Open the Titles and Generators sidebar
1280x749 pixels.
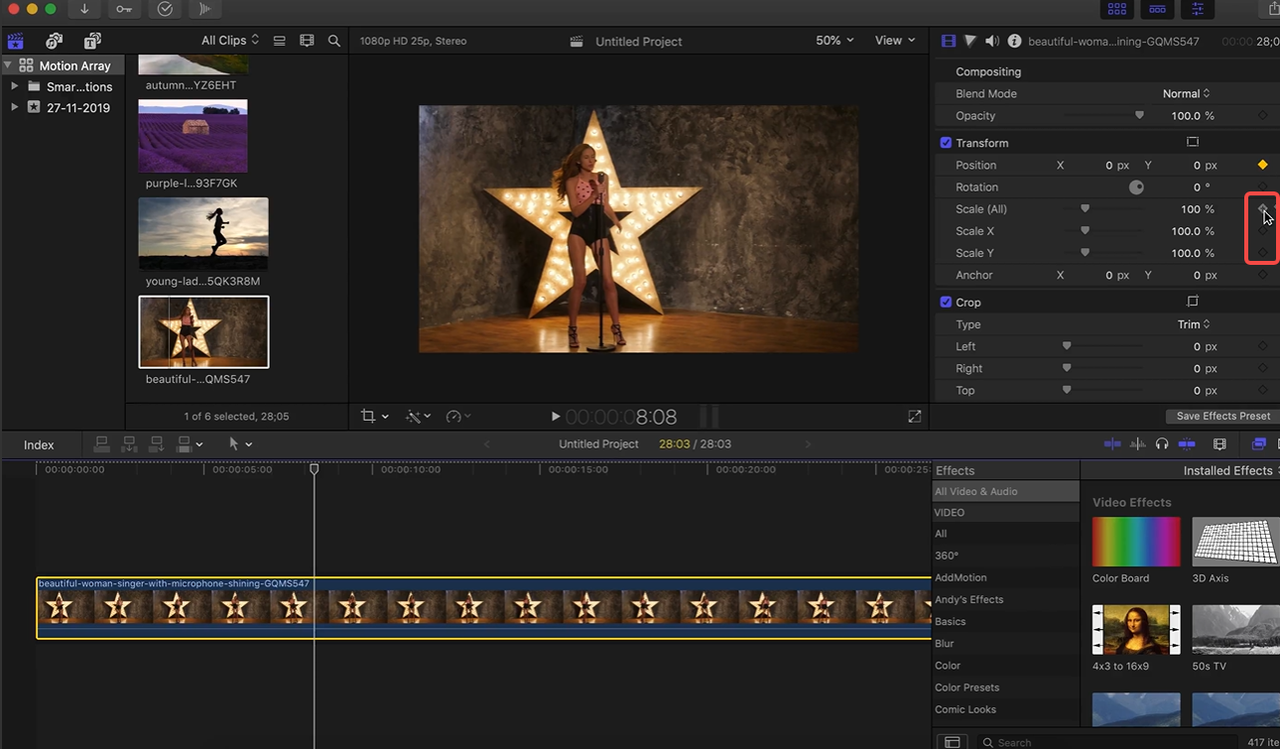92,40
